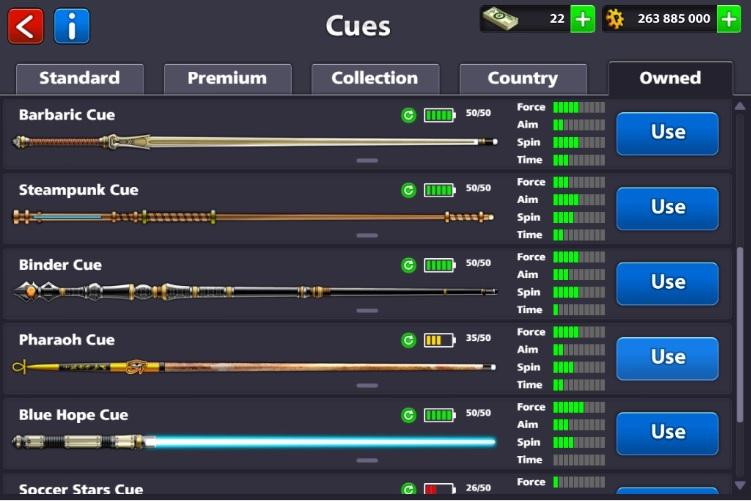Click the 26/50 charge value

(x=478, y=488)
